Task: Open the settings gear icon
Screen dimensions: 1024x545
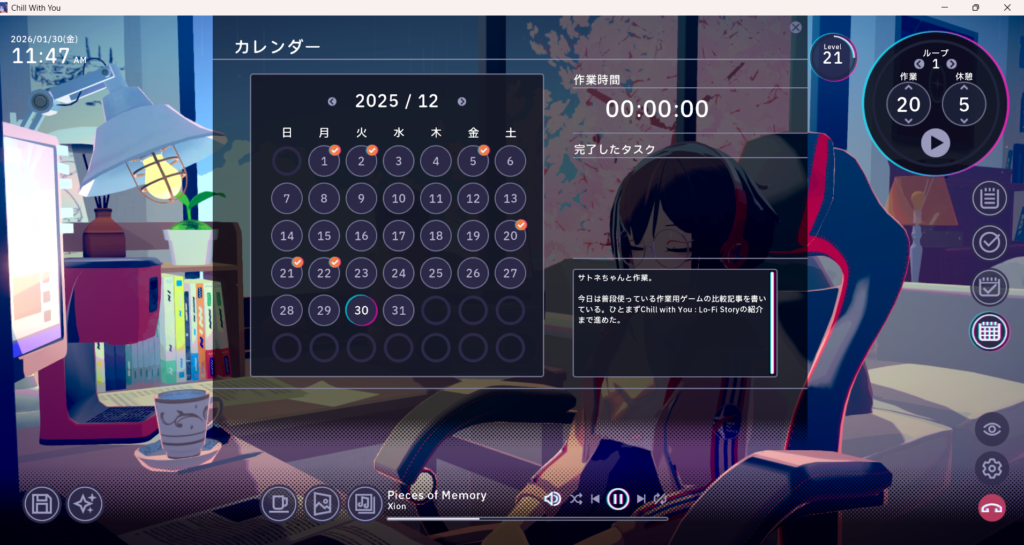Action: coord(991,467)
